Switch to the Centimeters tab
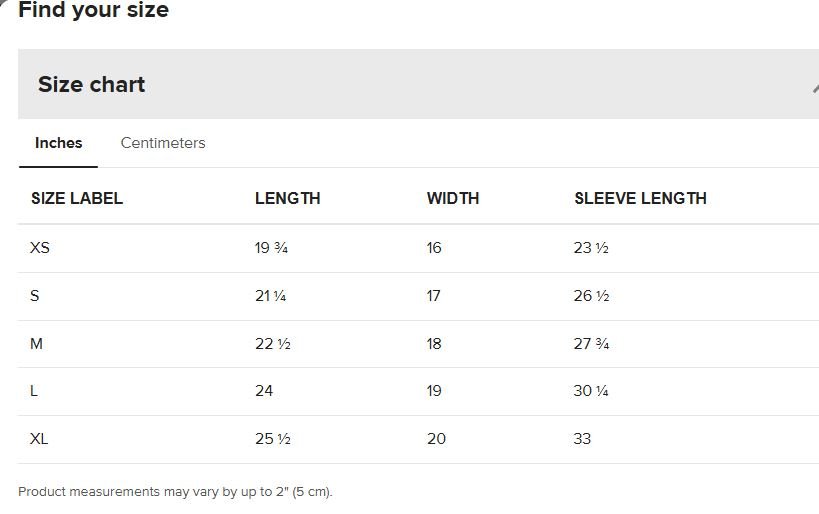Viewport: 819px width, 514px height. click(163, 143)
